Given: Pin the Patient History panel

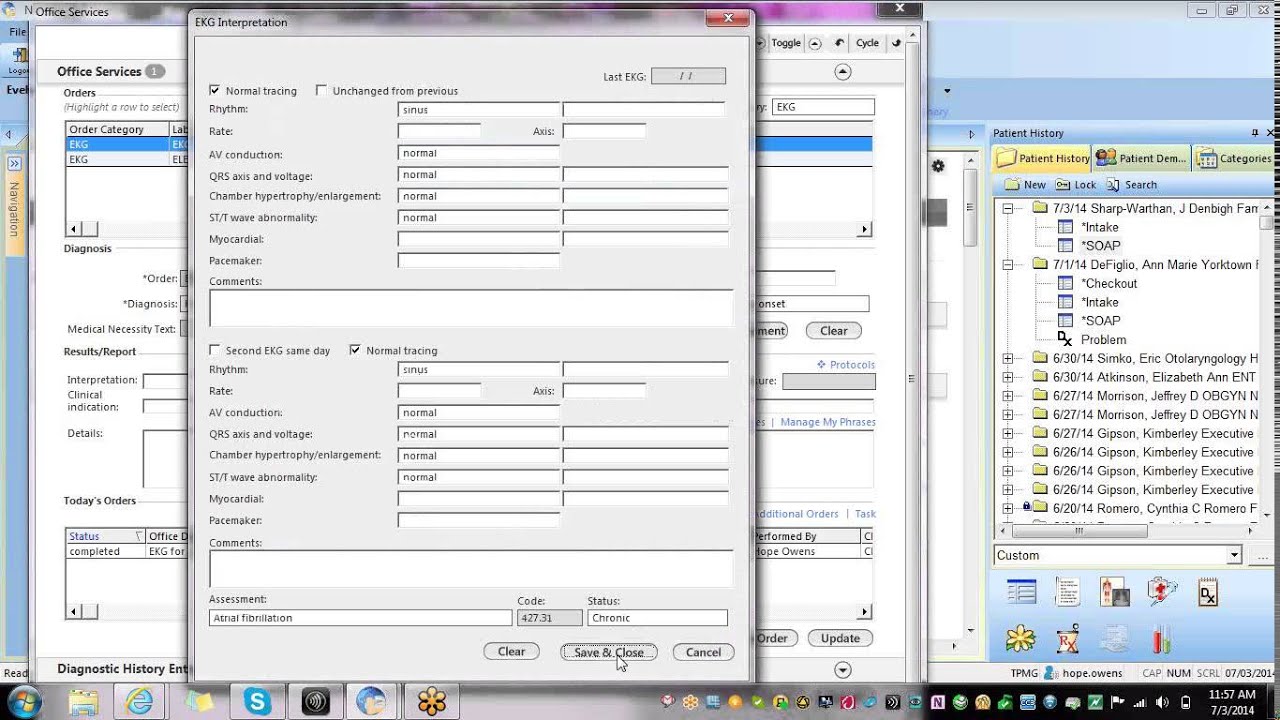Looking at the screenshot, I should click(x=1255, y=133).
